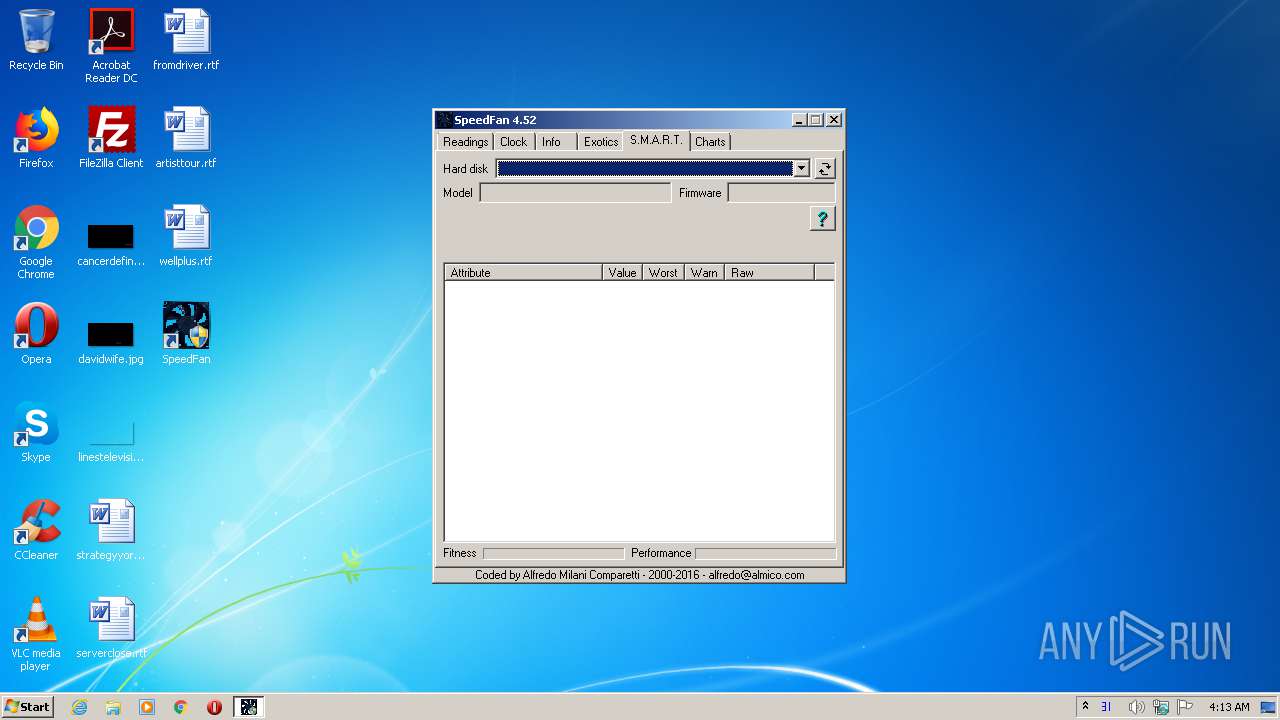Launch Google Chrome from the desktop
Screen dimensions: 1280x720
click(x=36, y=242)
